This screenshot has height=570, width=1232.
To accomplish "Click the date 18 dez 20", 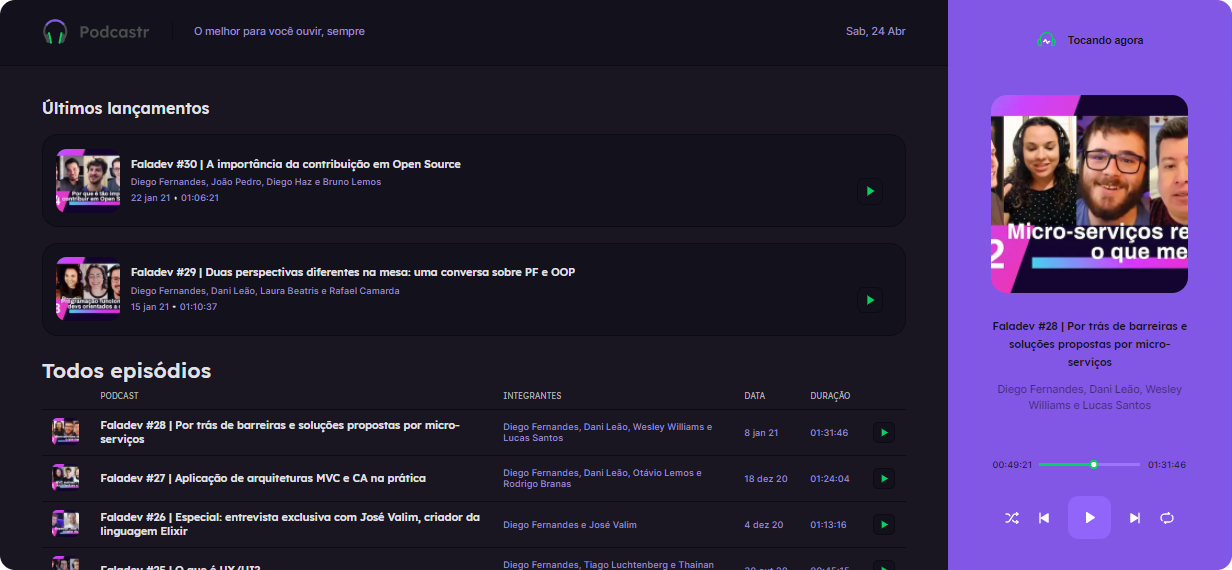I will point(766,479).
